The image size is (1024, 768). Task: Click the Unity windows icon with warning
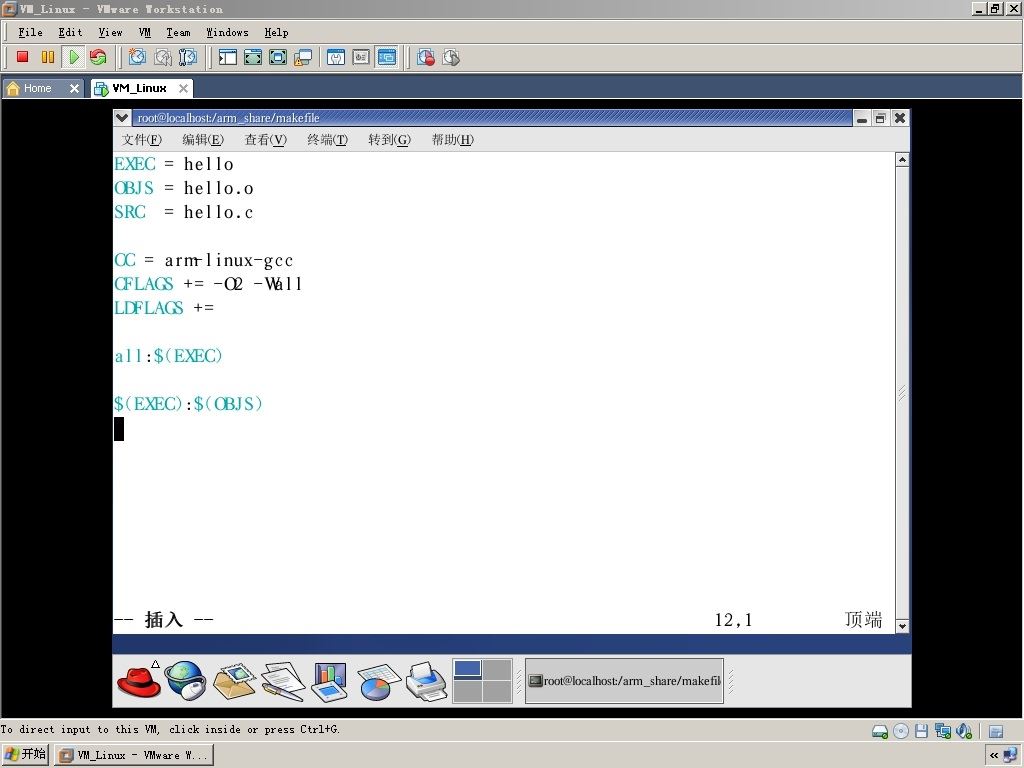[x=303, y=57]
